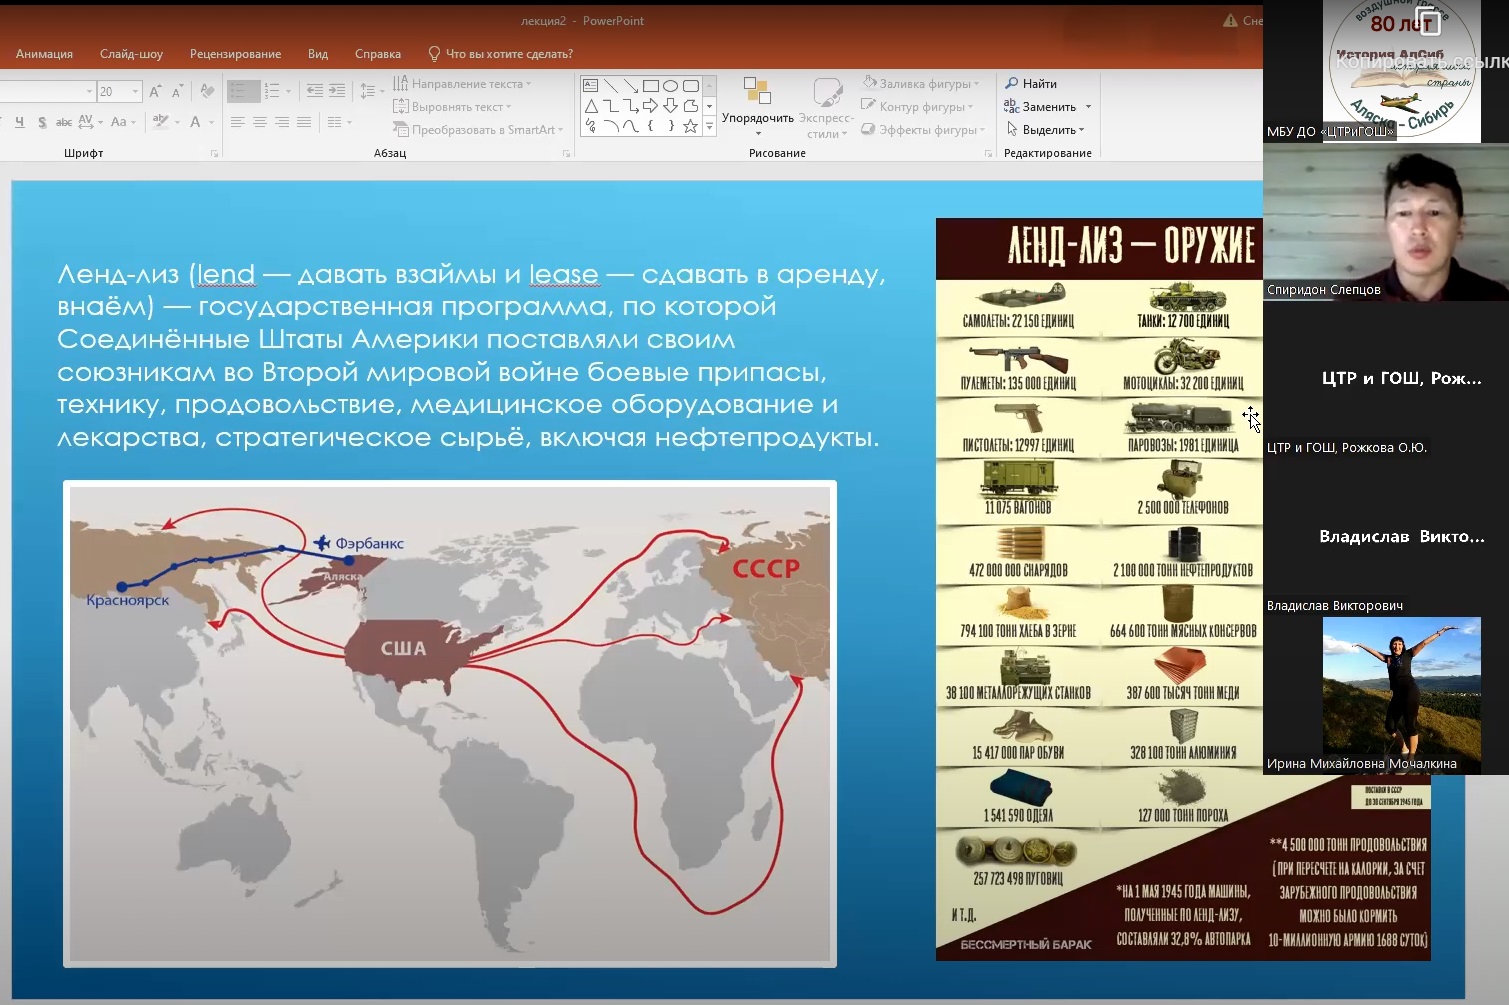Click the Decrease Font Size icon
This screenshot has height=1005, width=1509.
(x=177, y=91)
